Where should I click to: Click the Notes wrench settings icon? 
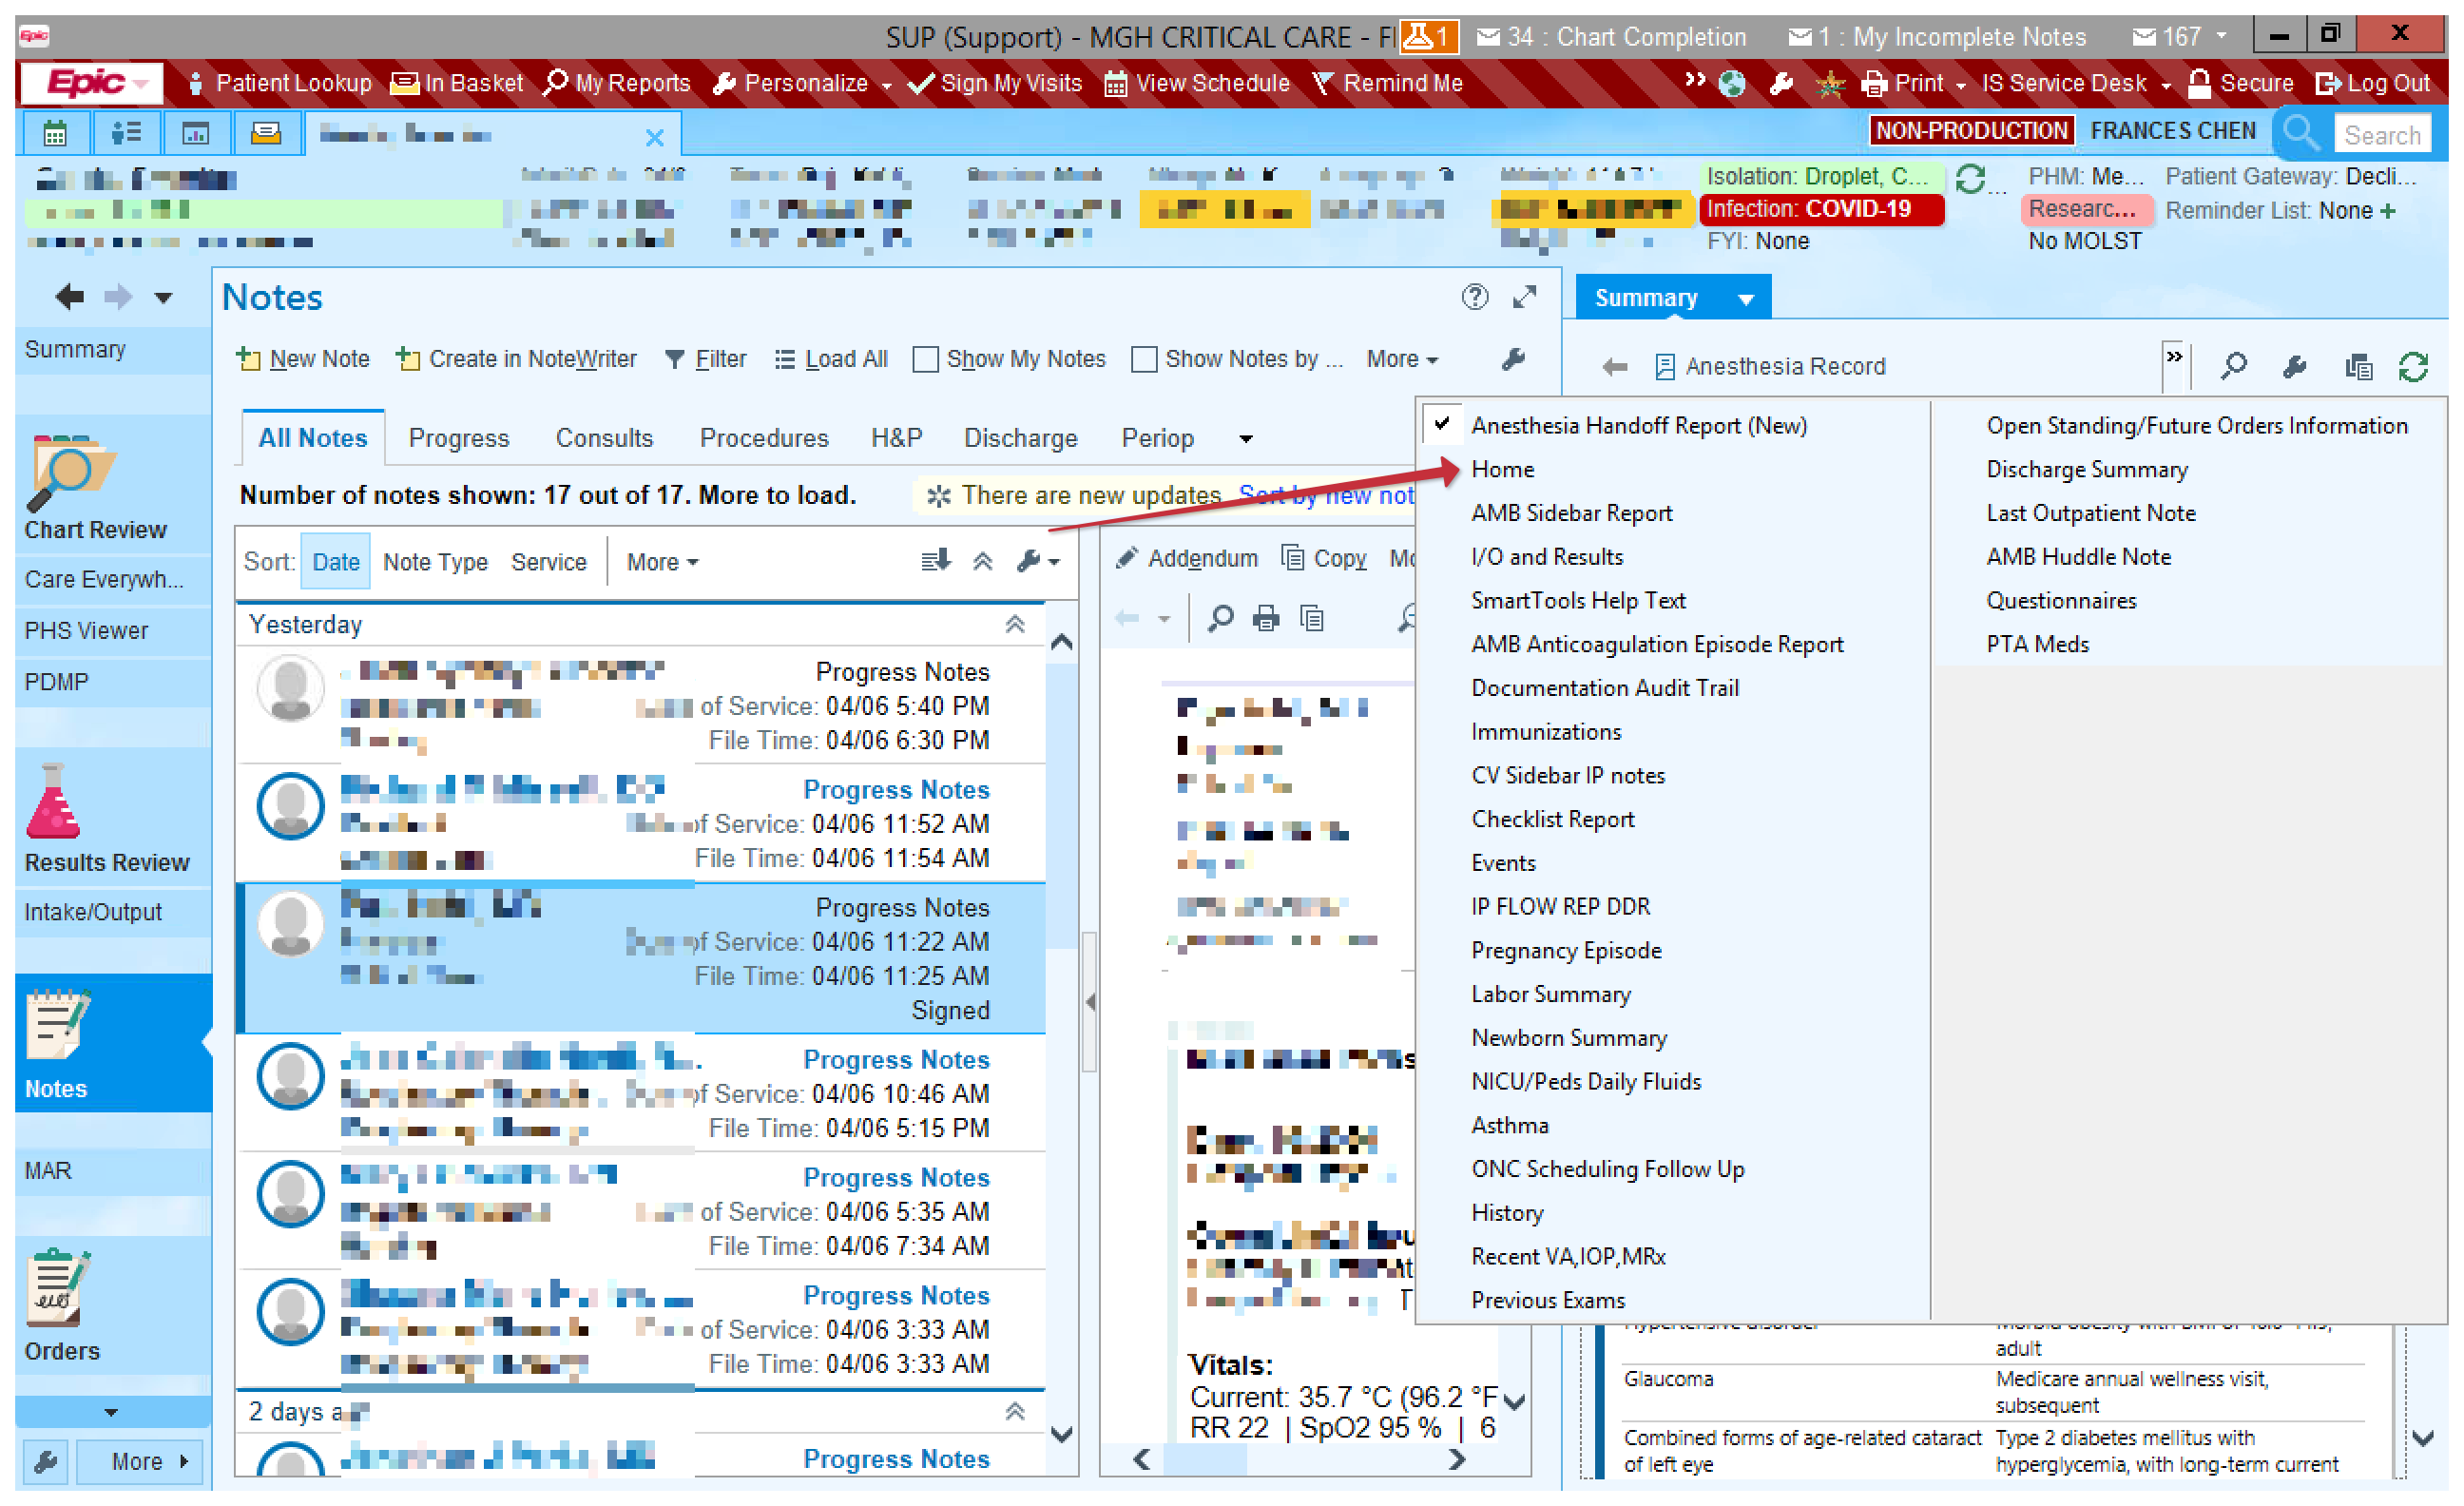tap(1512, 359)
